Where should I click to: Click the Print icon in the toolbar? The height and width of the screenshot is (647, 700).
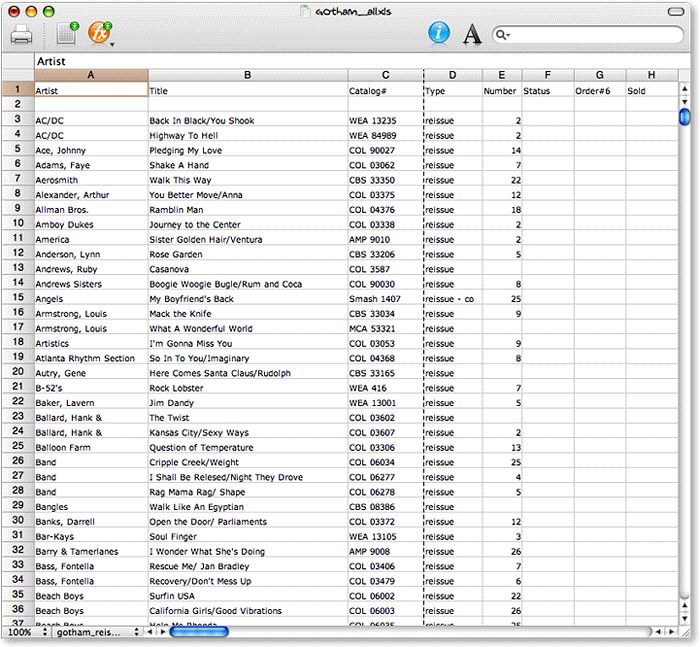point(21,34)
